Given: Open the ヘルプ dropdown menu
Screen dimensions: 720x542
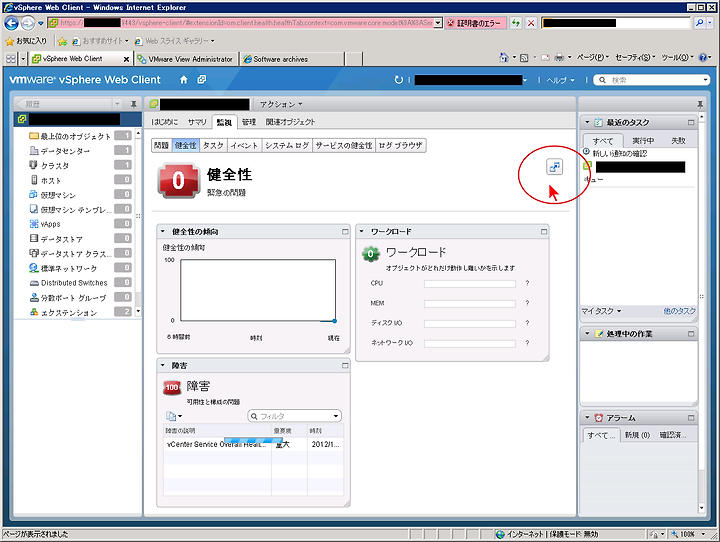Looking at the screenshot, I should (x=560, y=80).
